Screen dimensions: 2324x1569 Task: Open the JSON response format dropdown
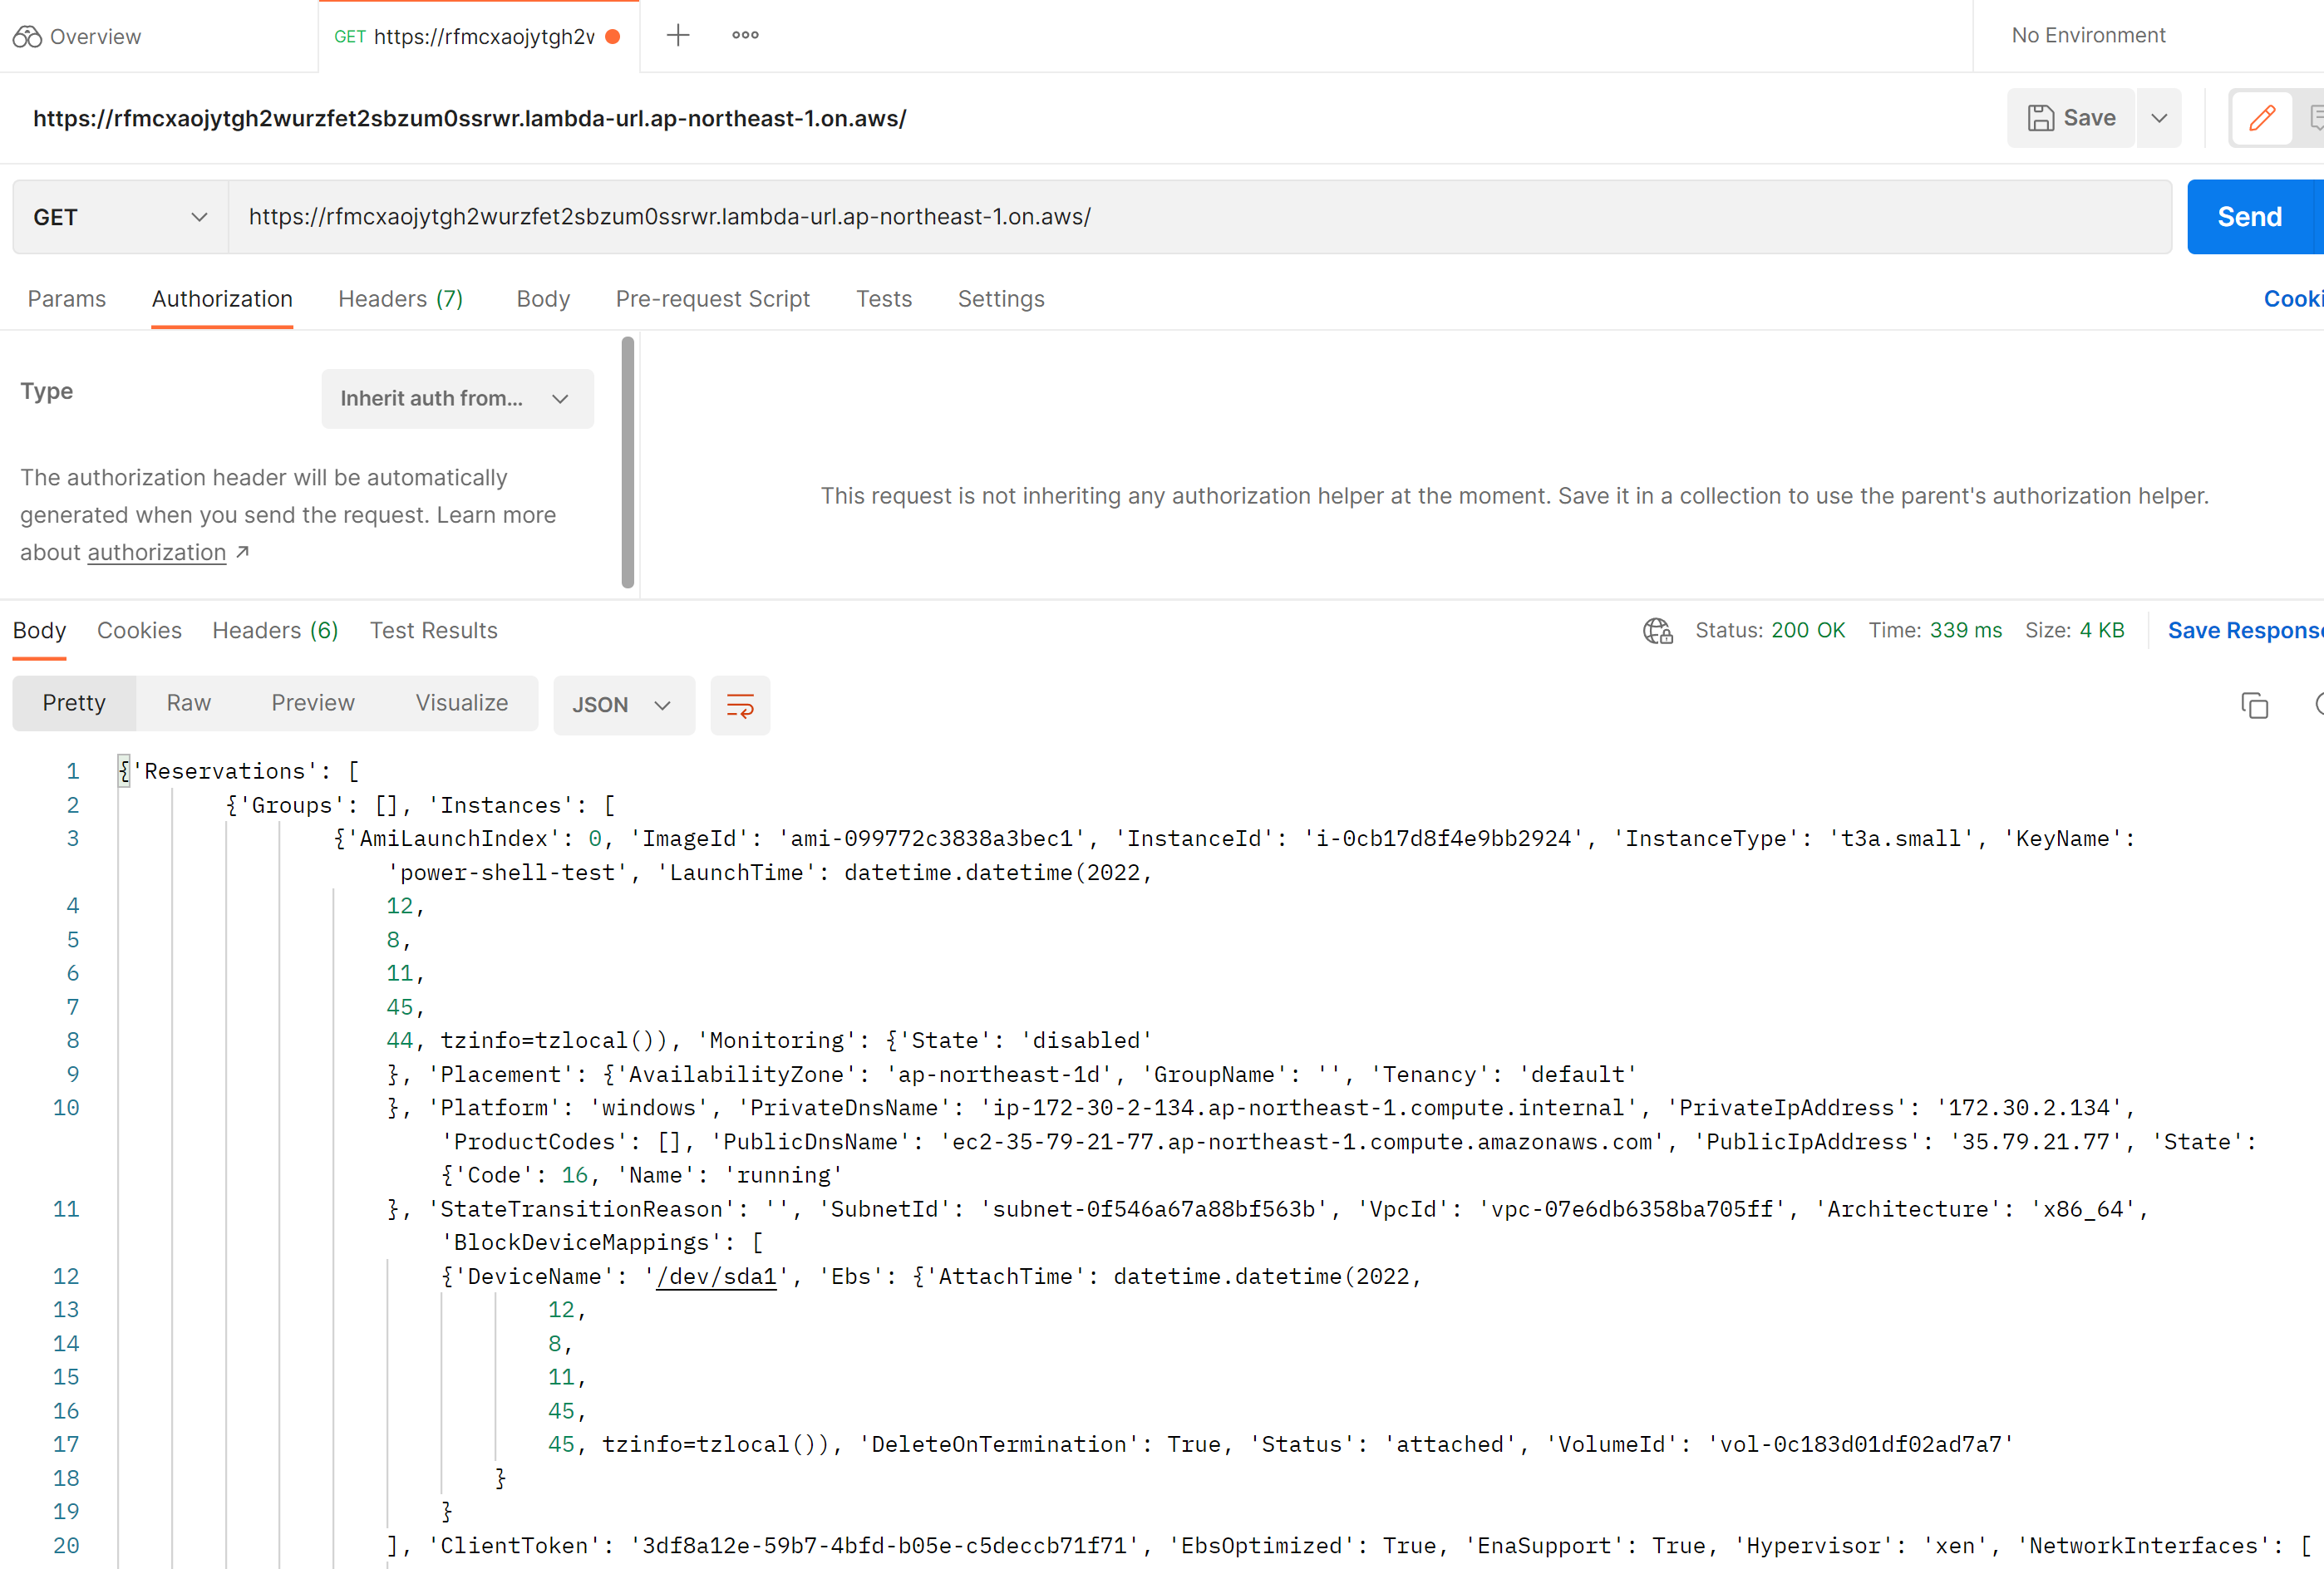tap(623, 705)
